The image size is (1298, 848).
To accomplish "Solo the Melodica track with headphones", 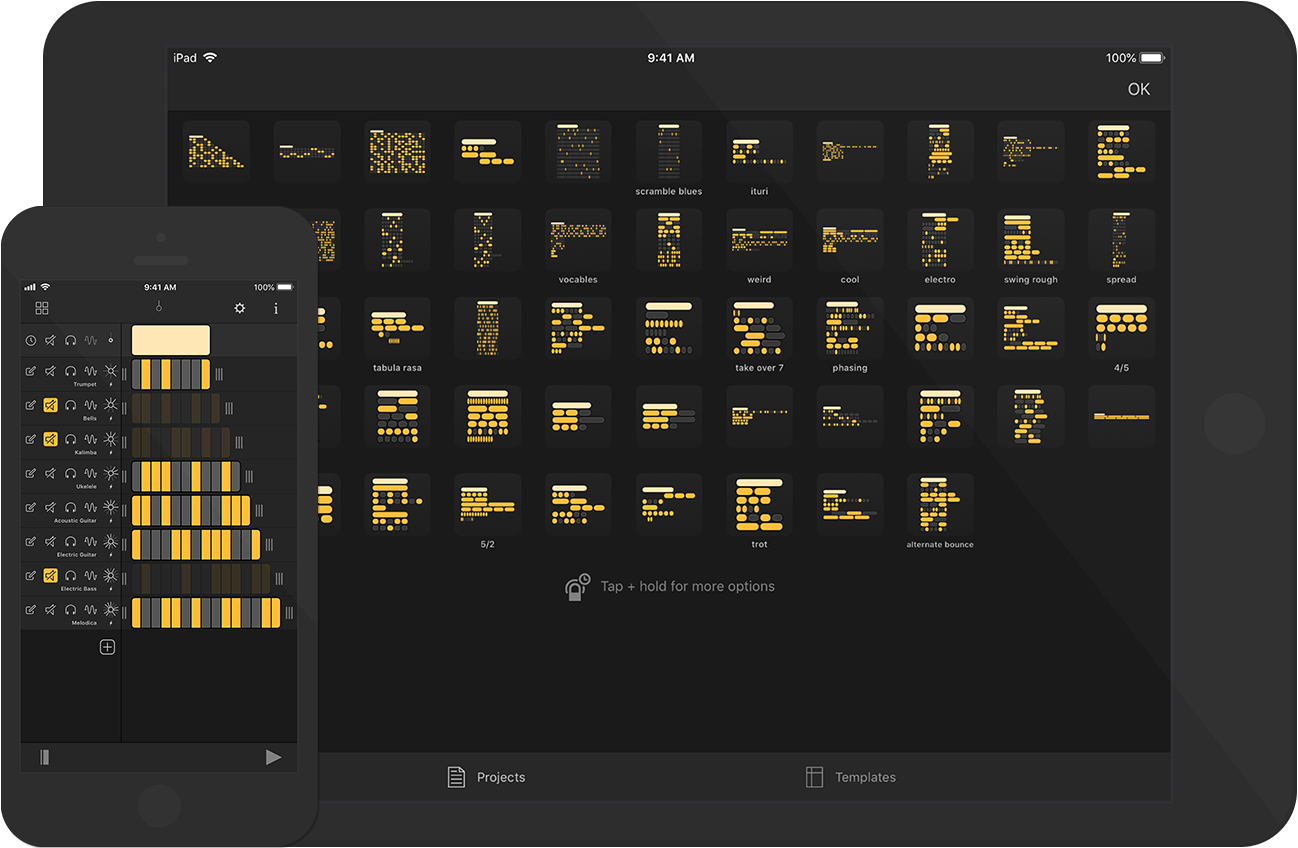I will click(x=70, y=609).
